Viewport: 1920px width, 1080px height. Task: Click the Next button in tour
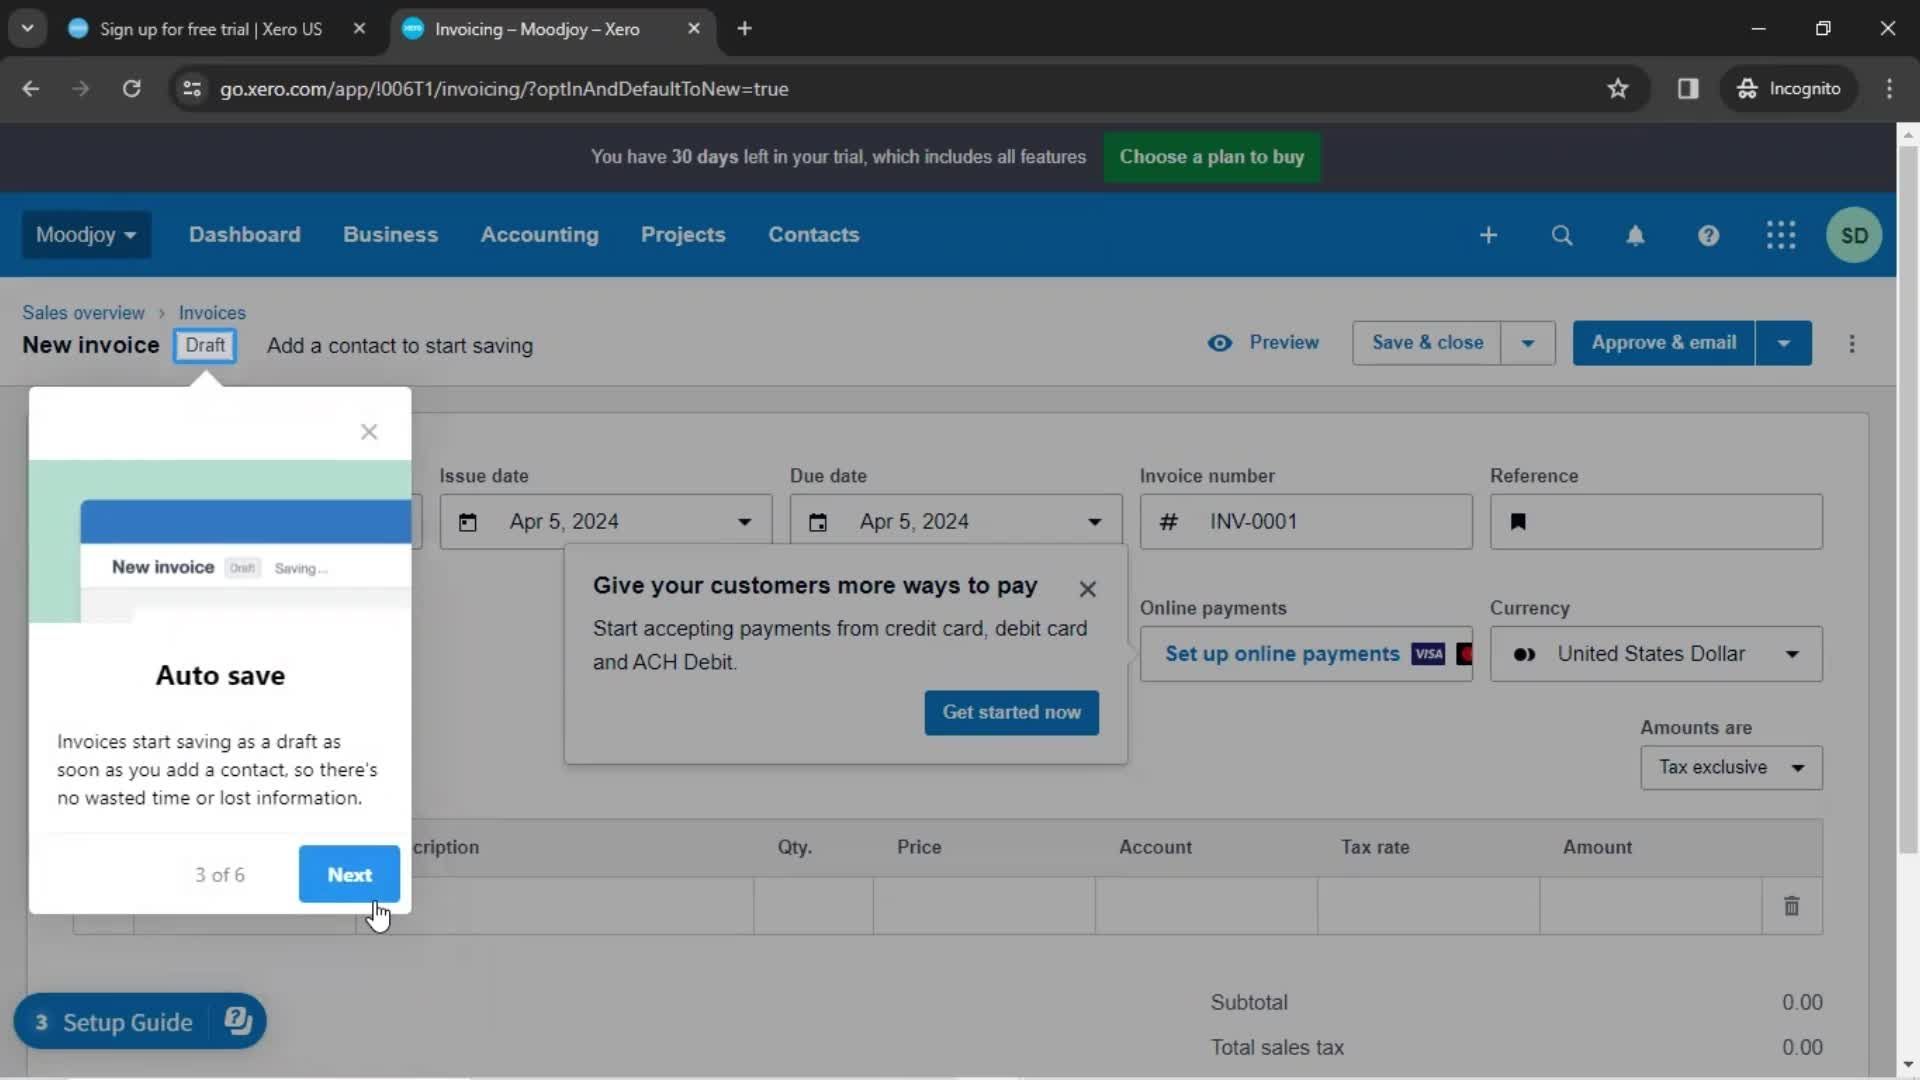pos(349,874)
